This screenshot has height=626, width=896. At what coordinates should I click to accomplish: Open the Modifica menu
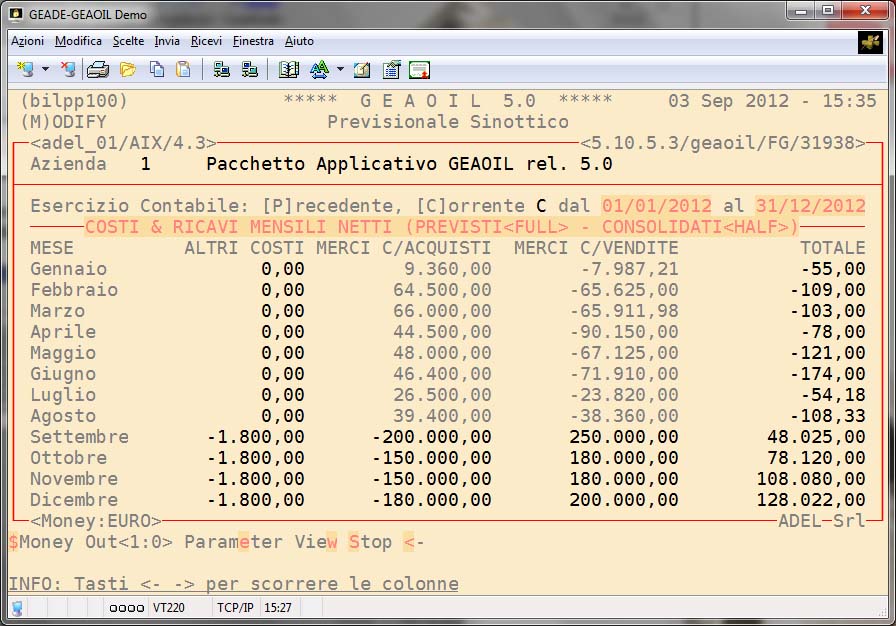(x=78, y=41)
